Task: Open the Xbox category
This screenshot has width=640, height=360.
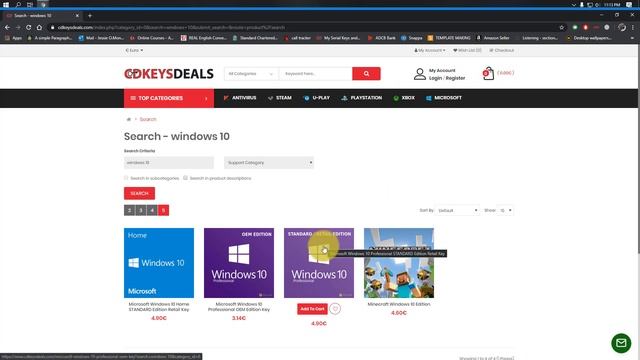Action: 404,98
